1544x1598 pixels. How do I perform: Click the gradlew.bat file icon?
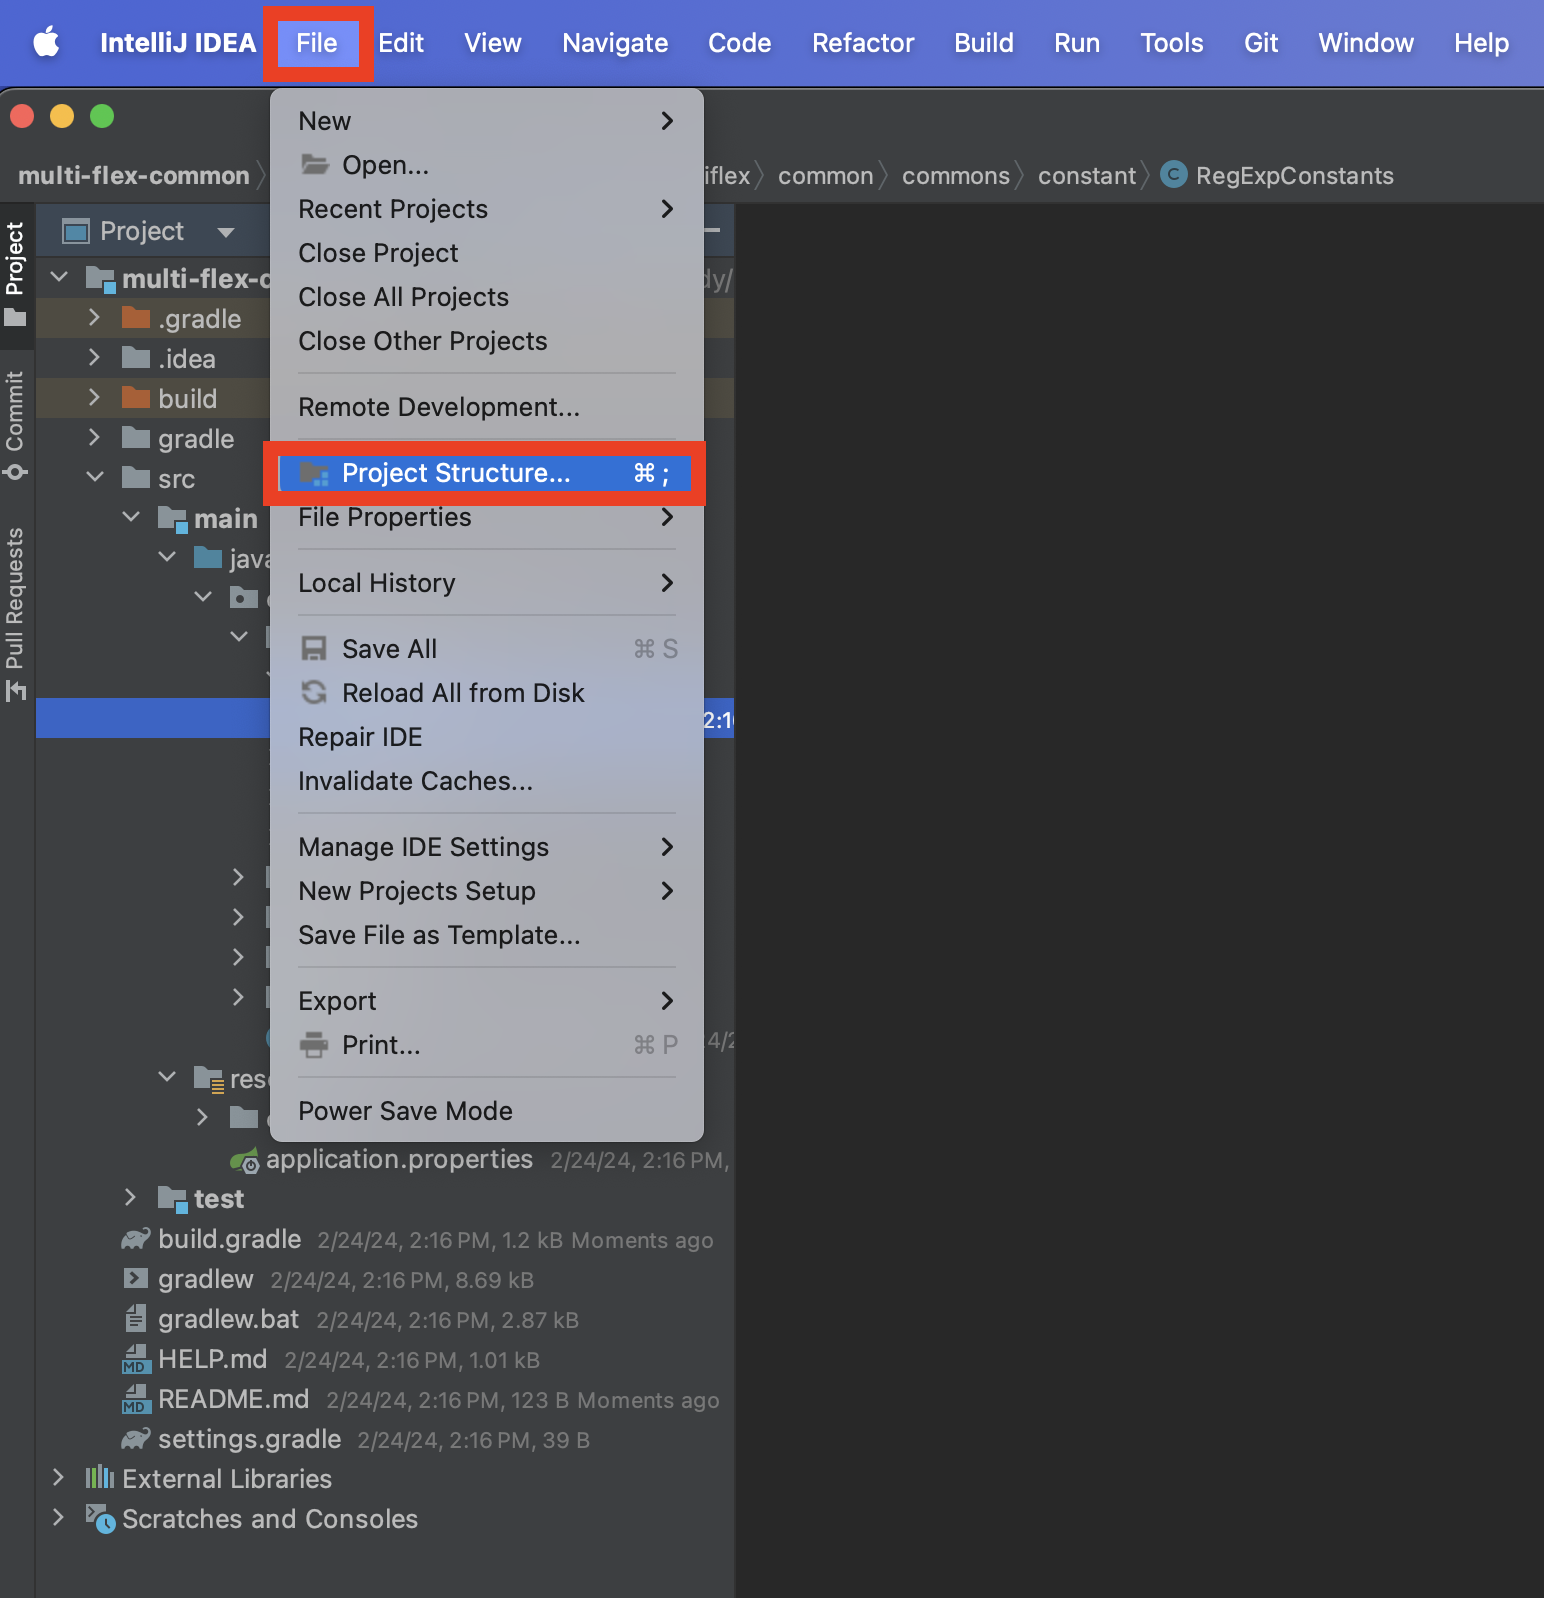tap(135, 1319)
